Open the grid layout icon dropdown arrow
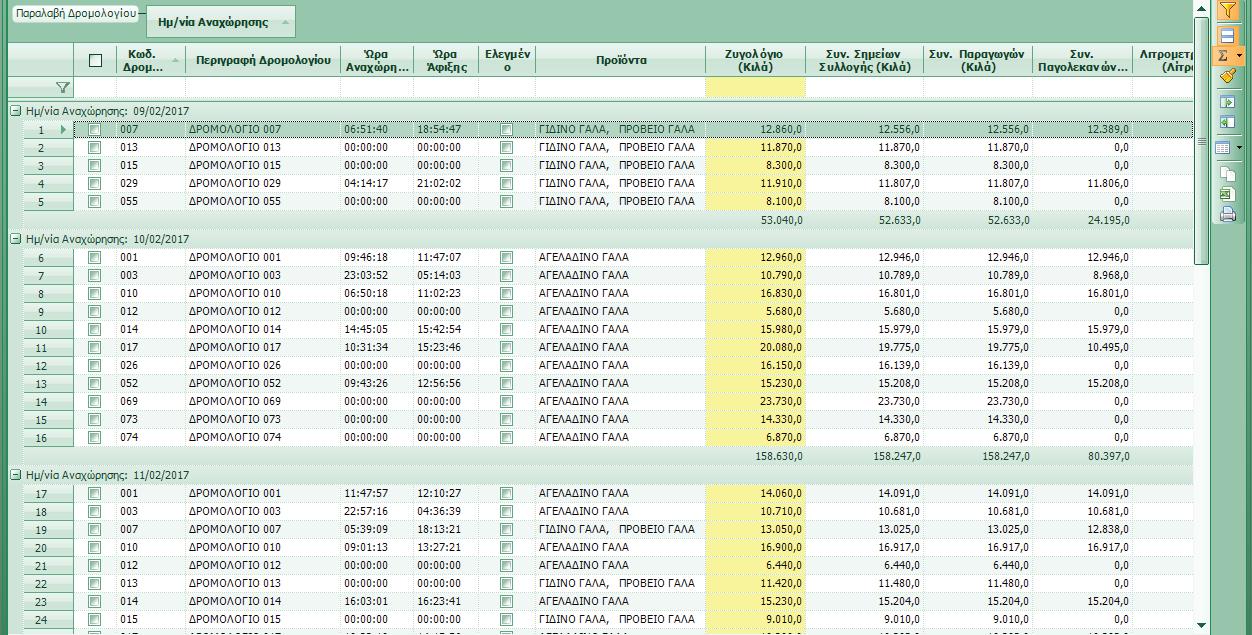This screenshot has height=635, width=1252. point(1240,148)
